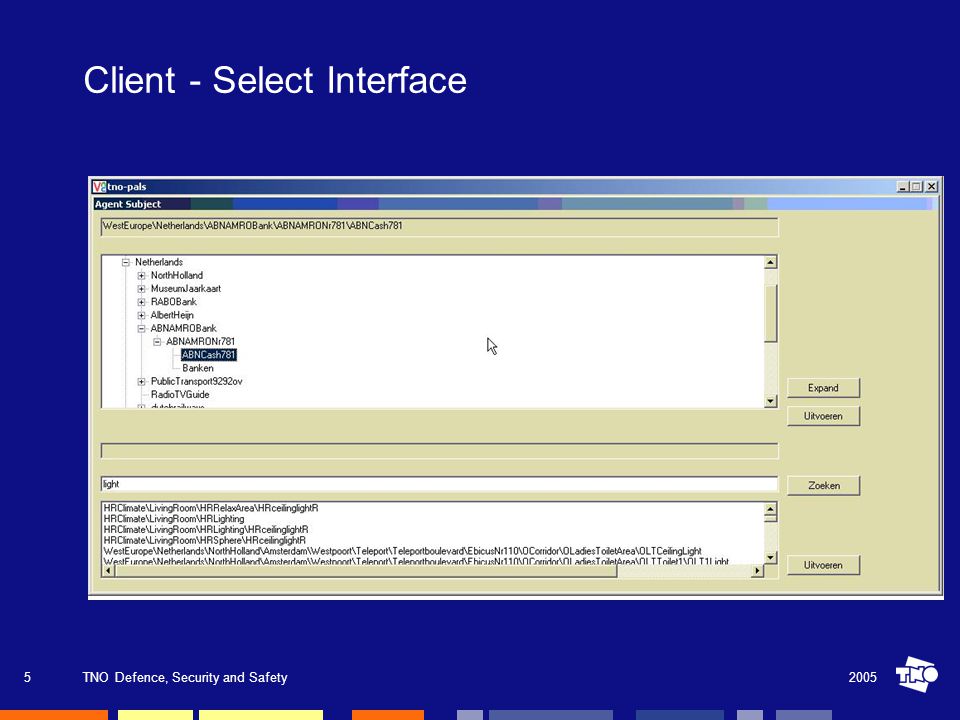Select the Banken tree item
The image size is (960, 720).
(x=198, y=368)
